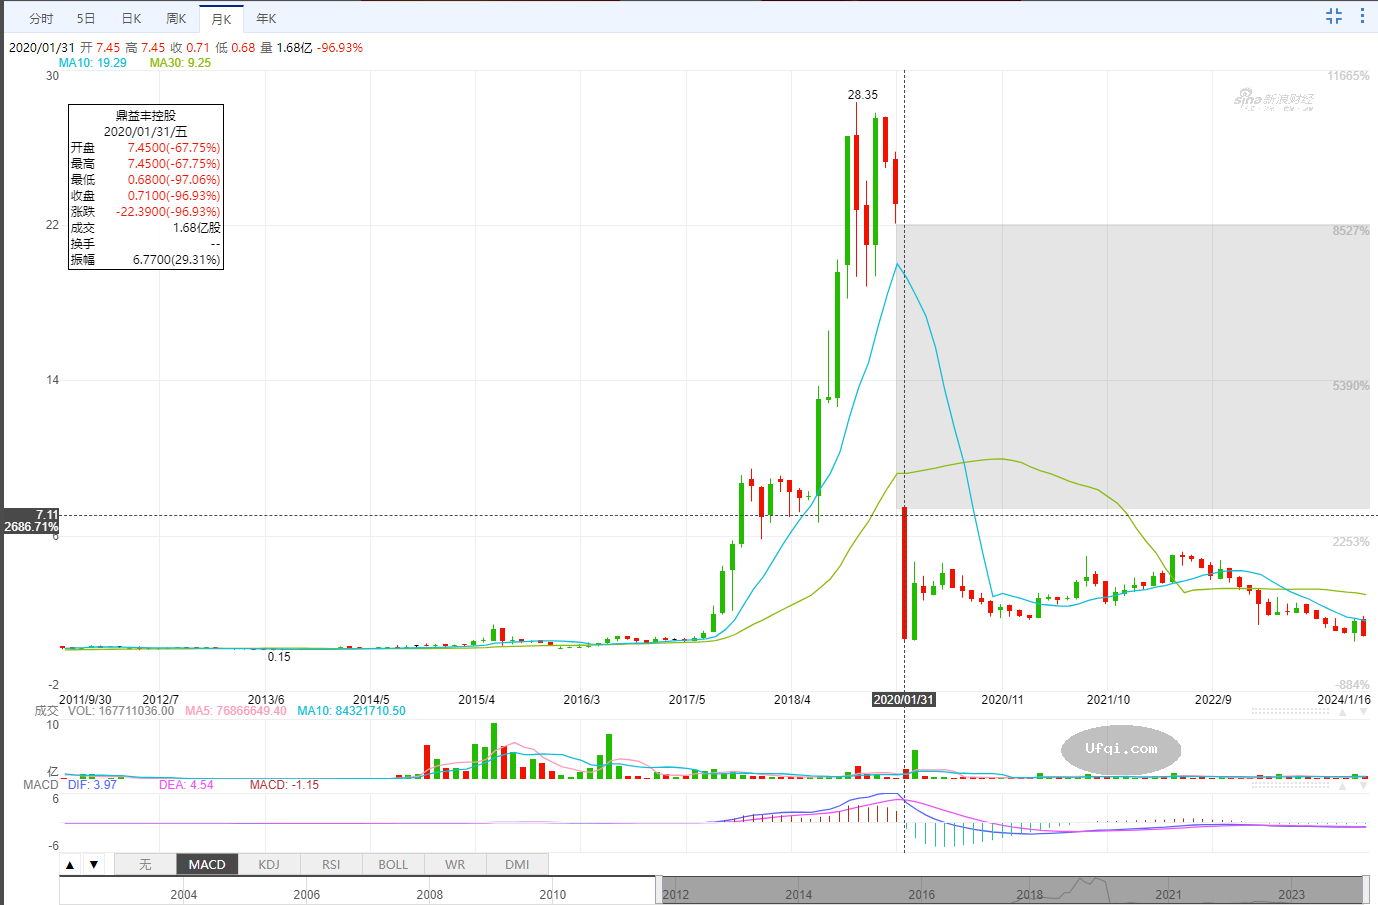
Task: Show the RSI indicator
Action: [331, 865]
